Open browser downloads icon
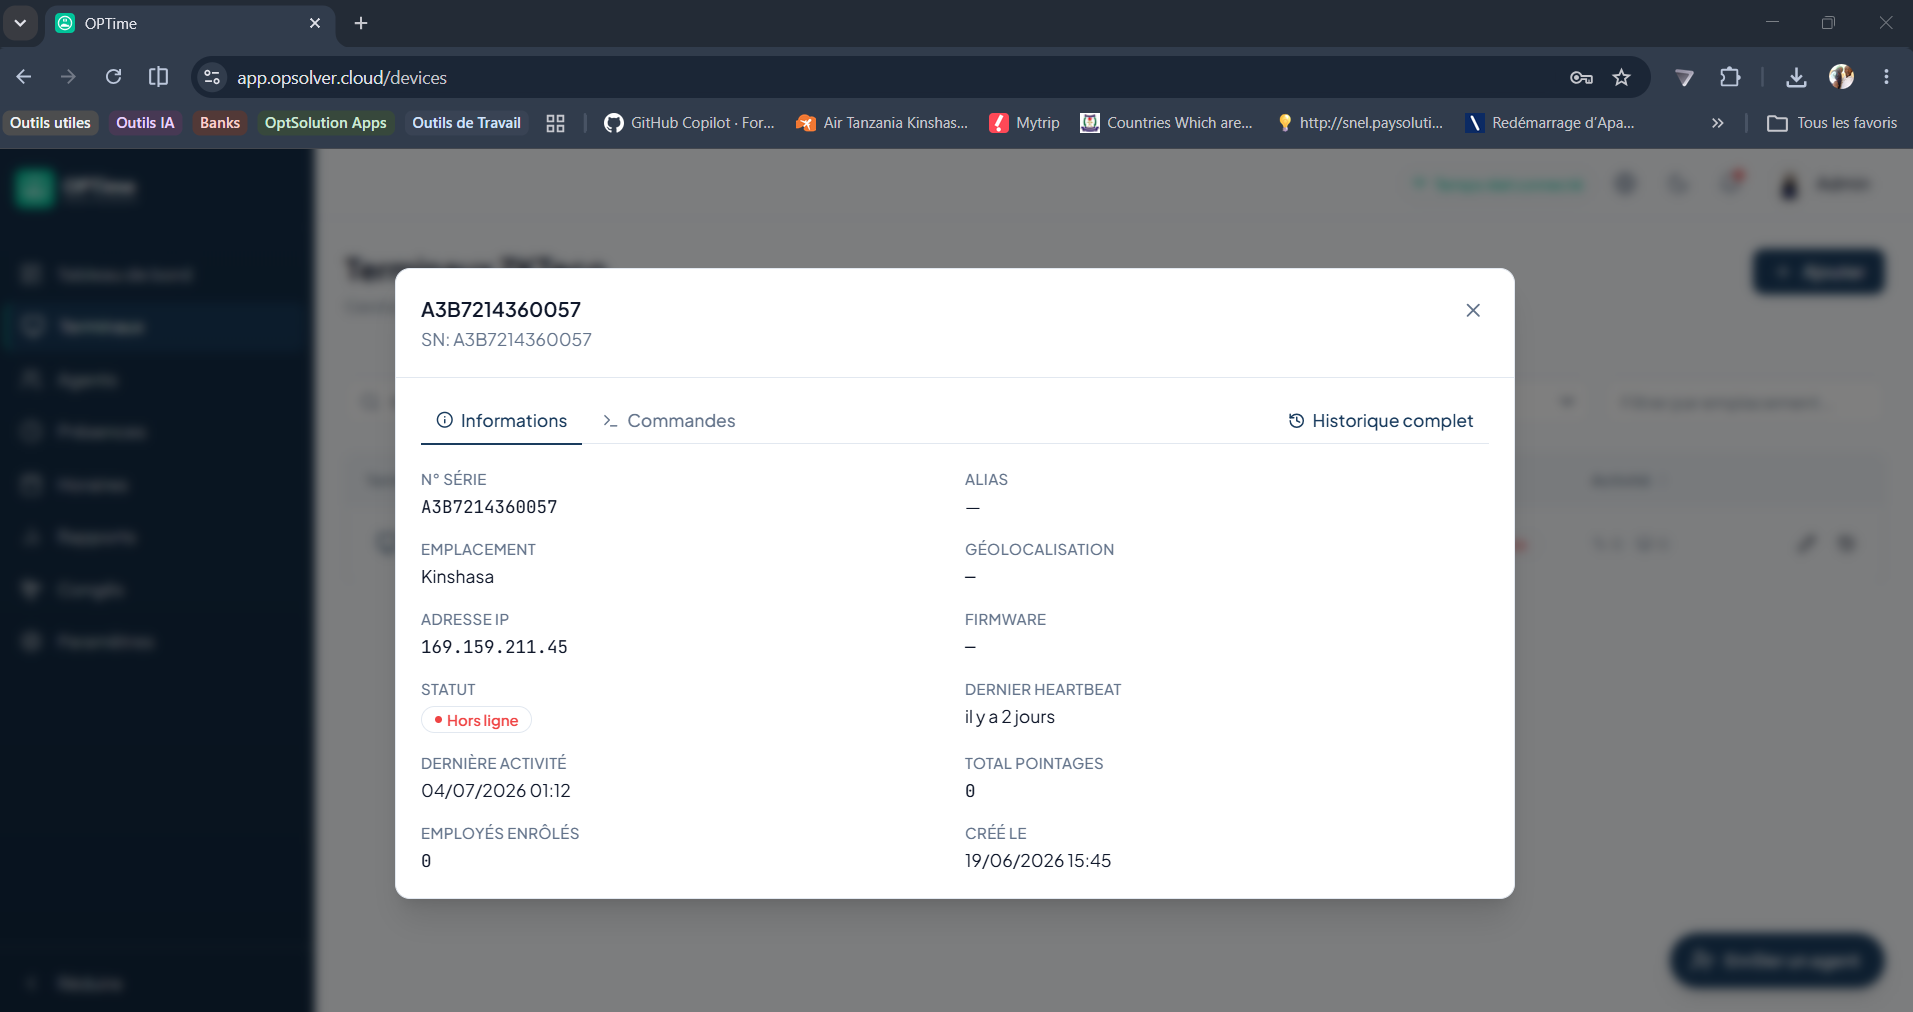Screen dimensions: 1913x1012 [x=1796, y=77]
